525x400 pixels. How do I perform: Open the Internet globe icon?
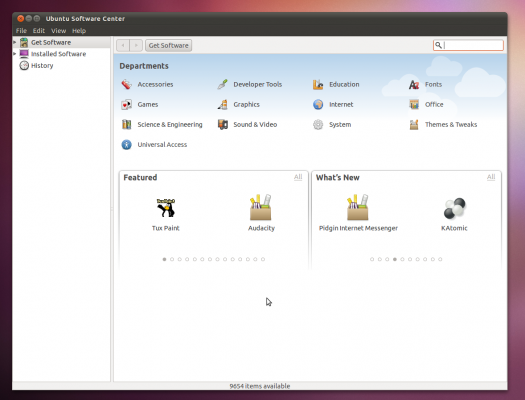point(318,104)
